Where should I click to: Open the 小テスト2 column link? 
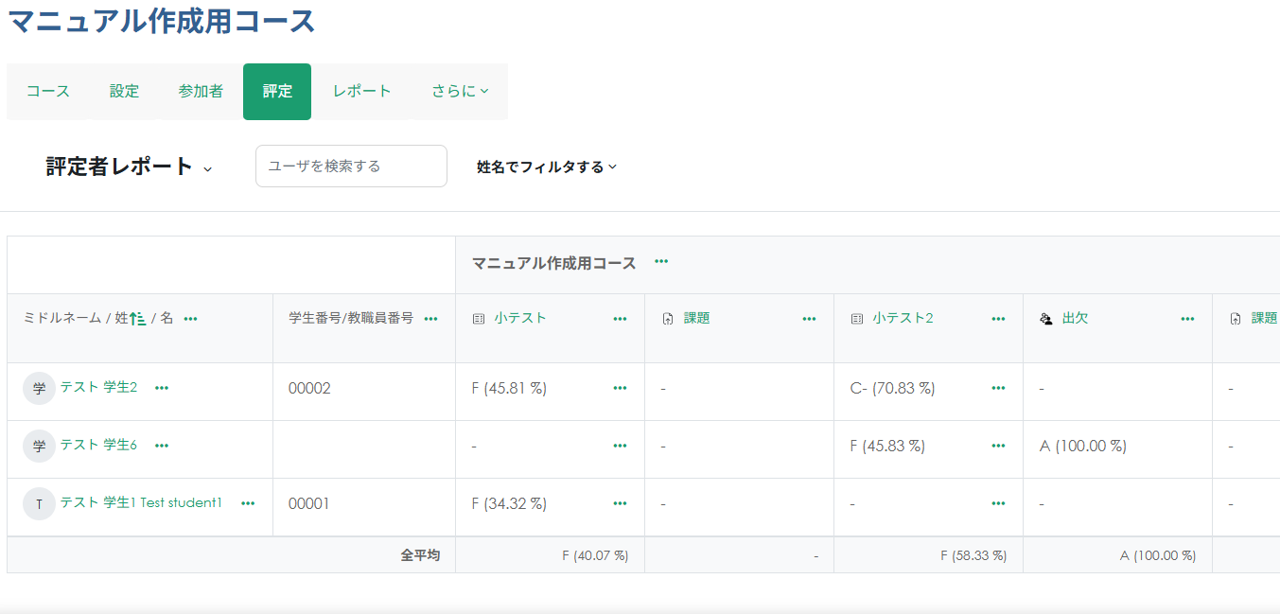click(x=902, y=318)
